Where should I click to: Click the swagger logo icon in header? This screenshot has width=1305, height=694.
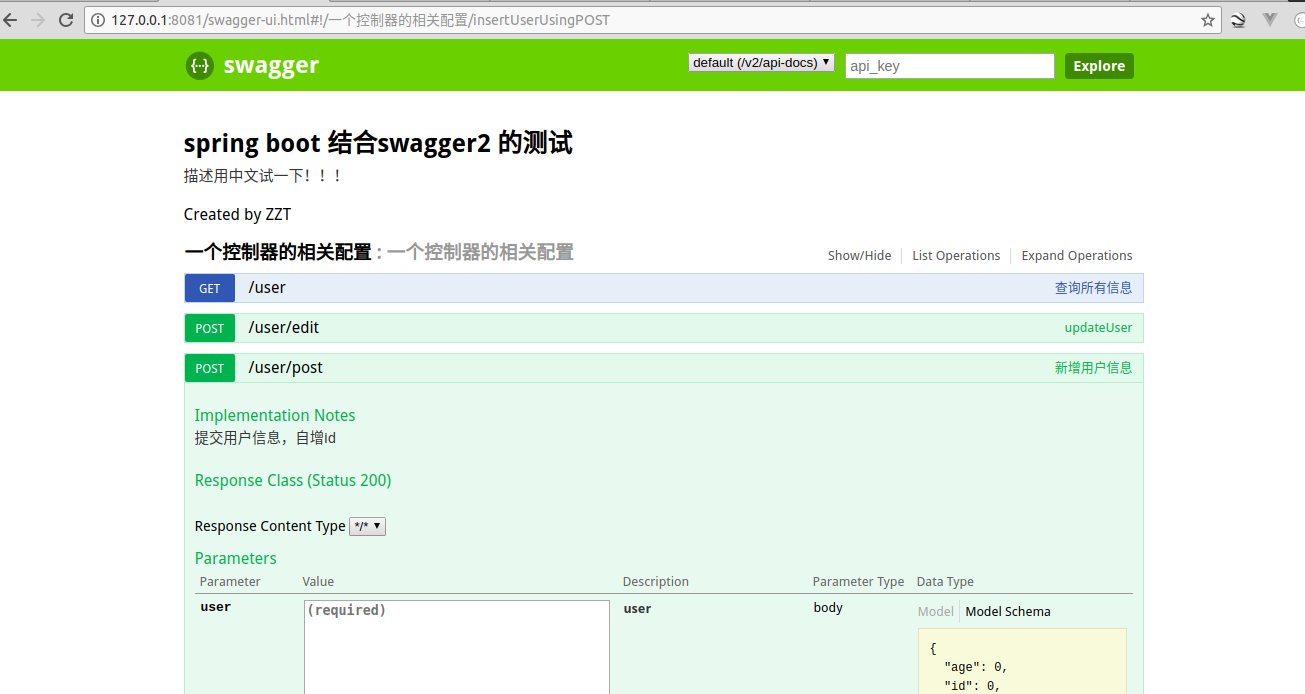click(x=199, y=66)
